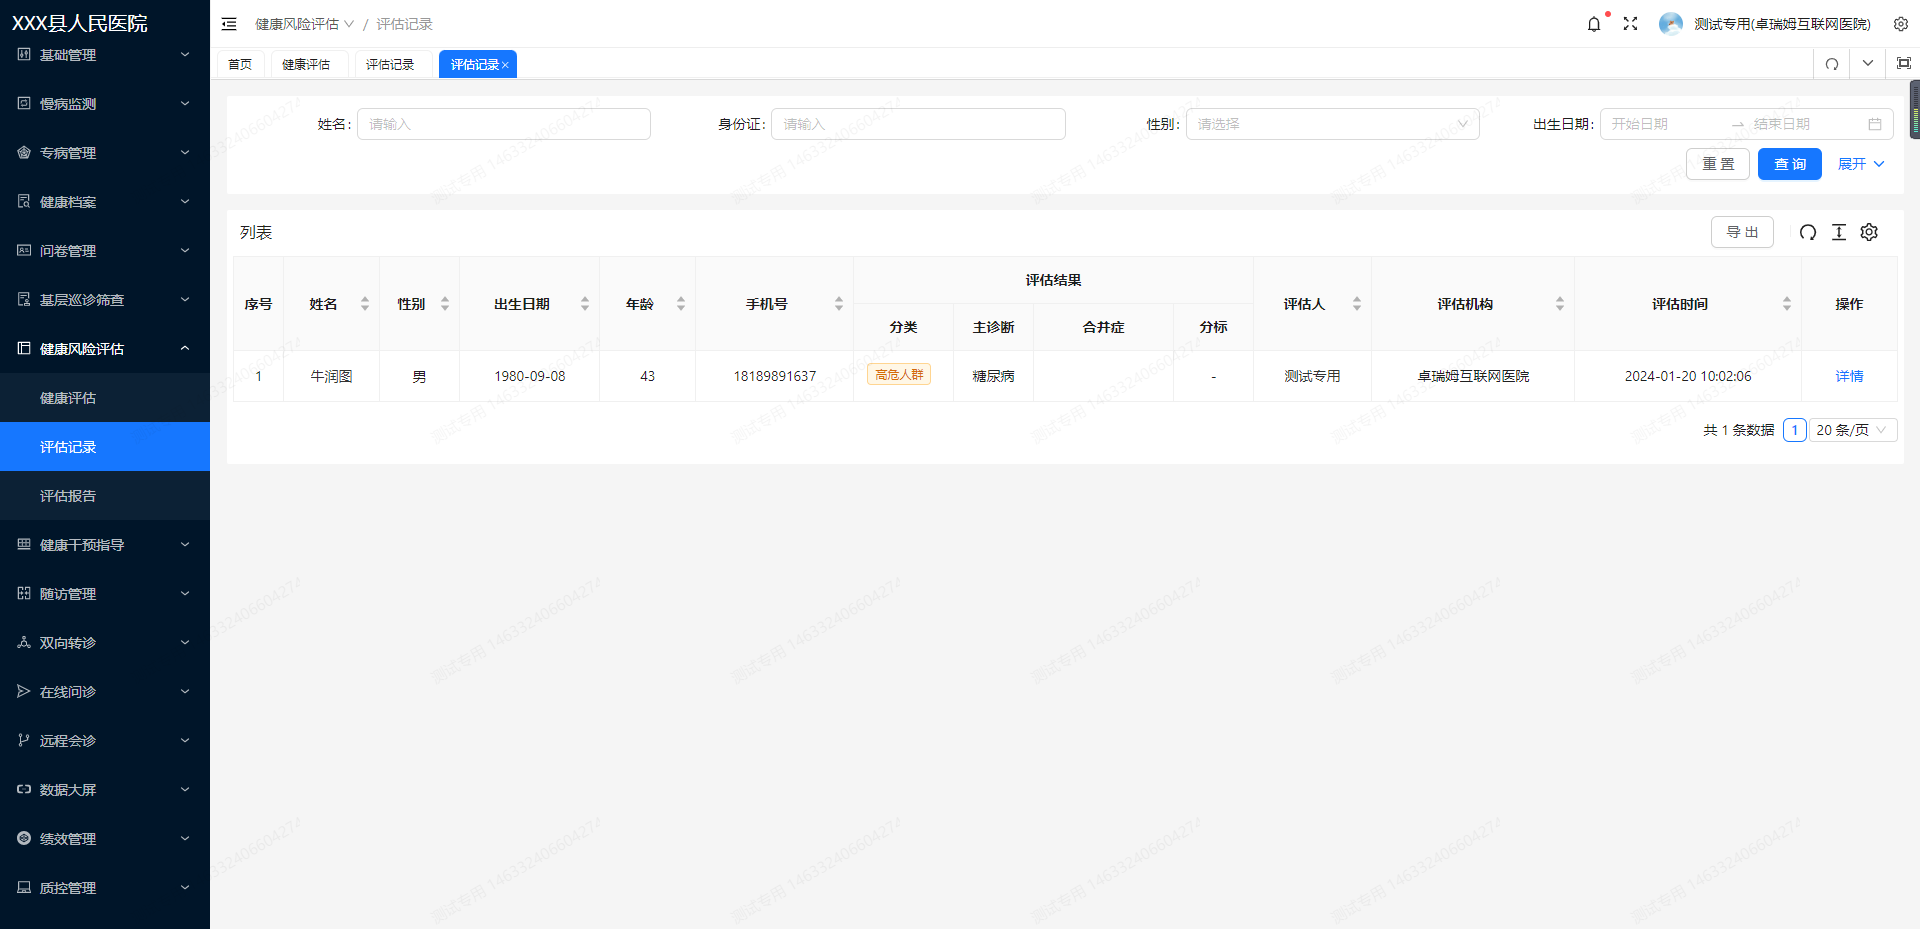Click the 质控管理 sidebar icon
The image size is (1920, 929).
(x=24, y=887)
